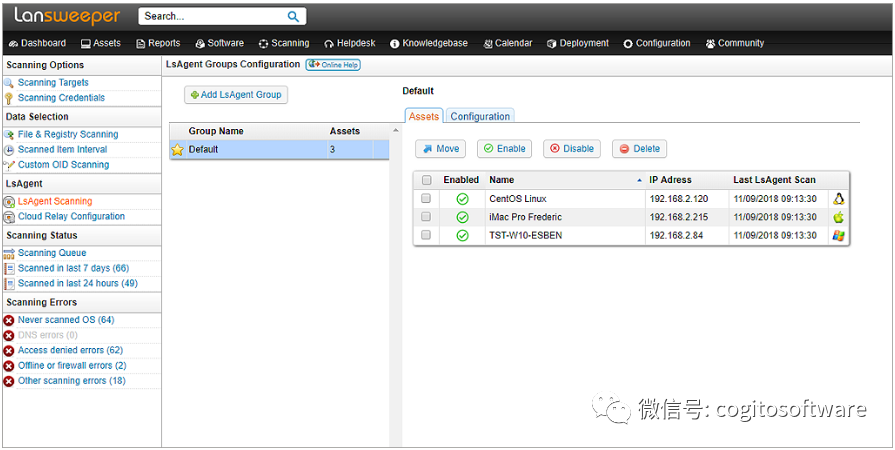This screenshot has height=450, width=895.
Task: Click the Group Name column header
Action: point(216,131)
